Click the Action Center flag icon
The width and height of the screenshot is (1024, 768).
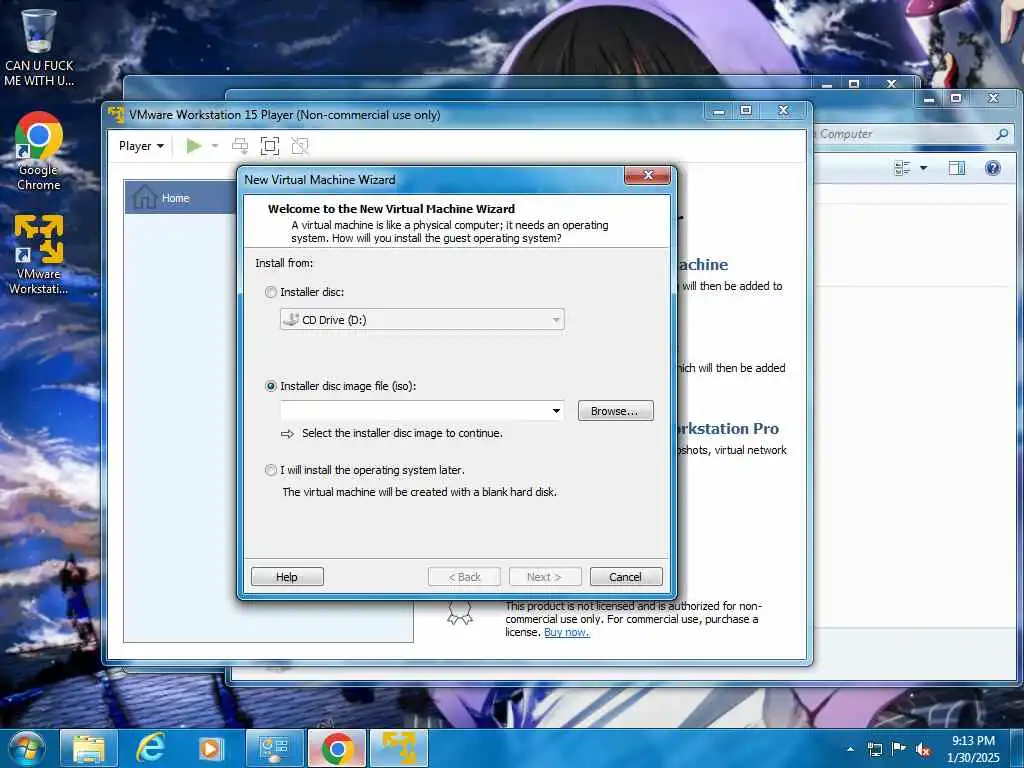899,749
